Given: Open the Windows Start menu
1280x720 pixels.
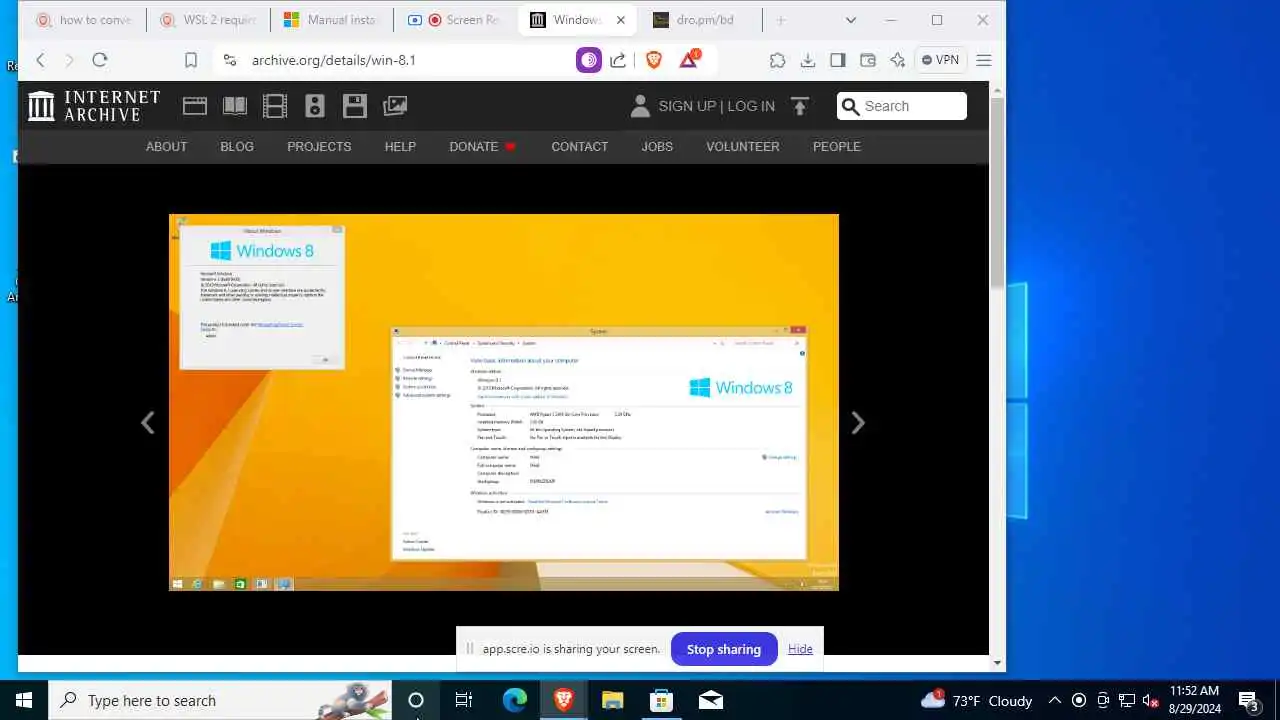Looking at the screenshot, I should (24, 700).
